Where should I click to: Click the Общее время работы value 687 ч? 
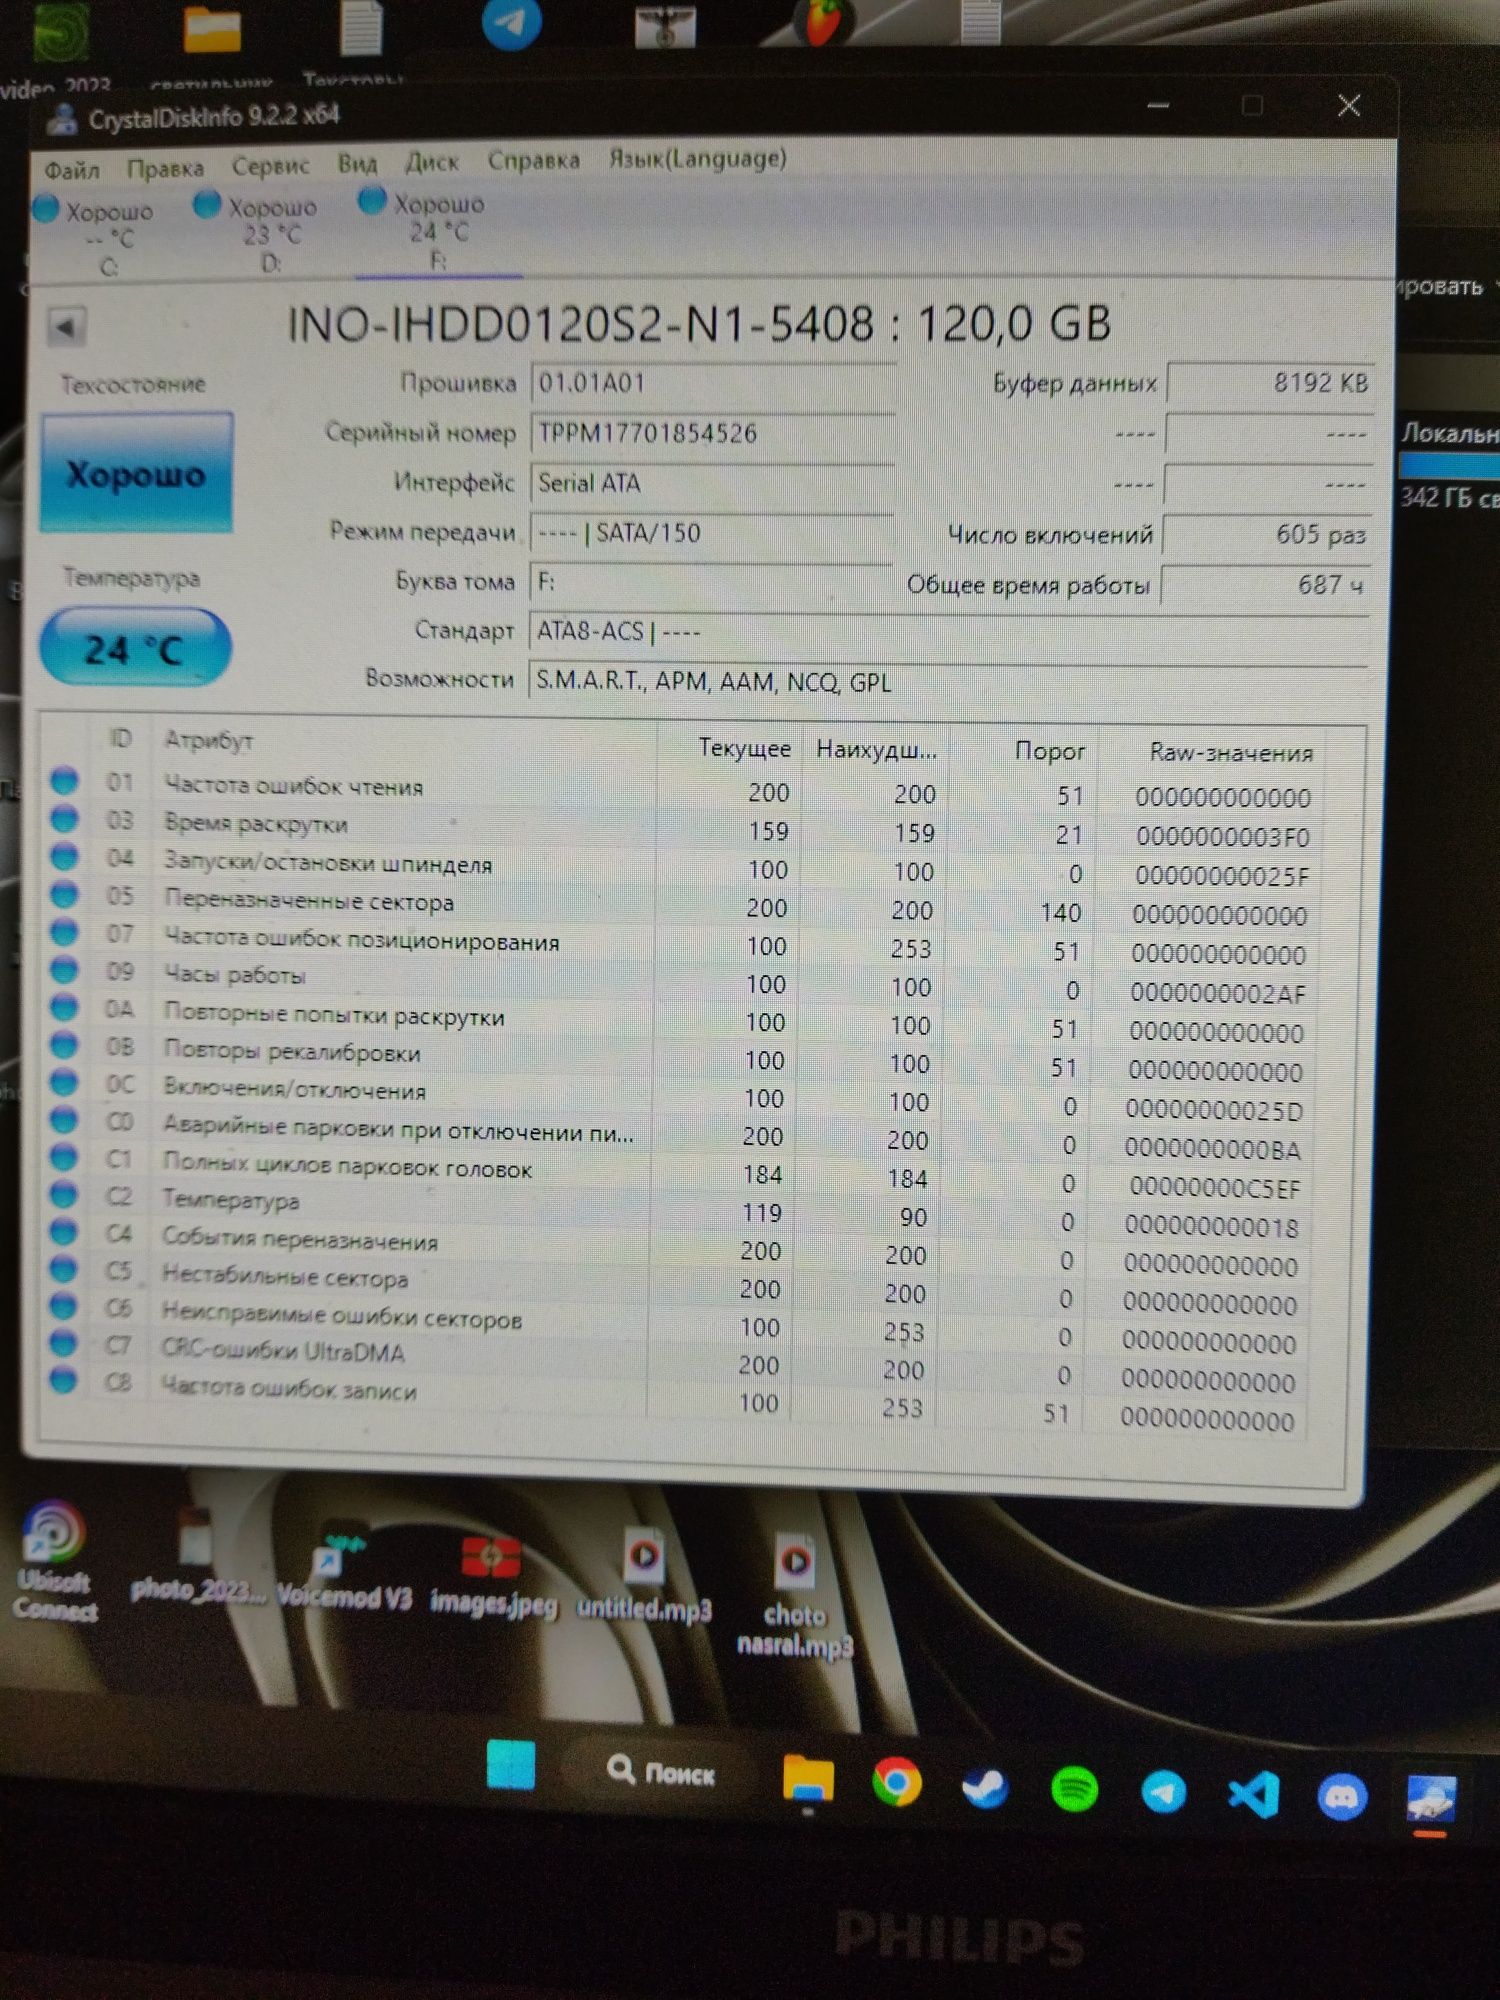click(x=1264, y=585)
